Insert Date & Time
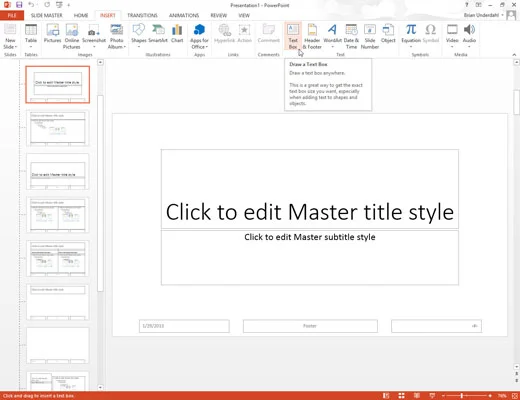Screen dimensions: 520x400 351,36
